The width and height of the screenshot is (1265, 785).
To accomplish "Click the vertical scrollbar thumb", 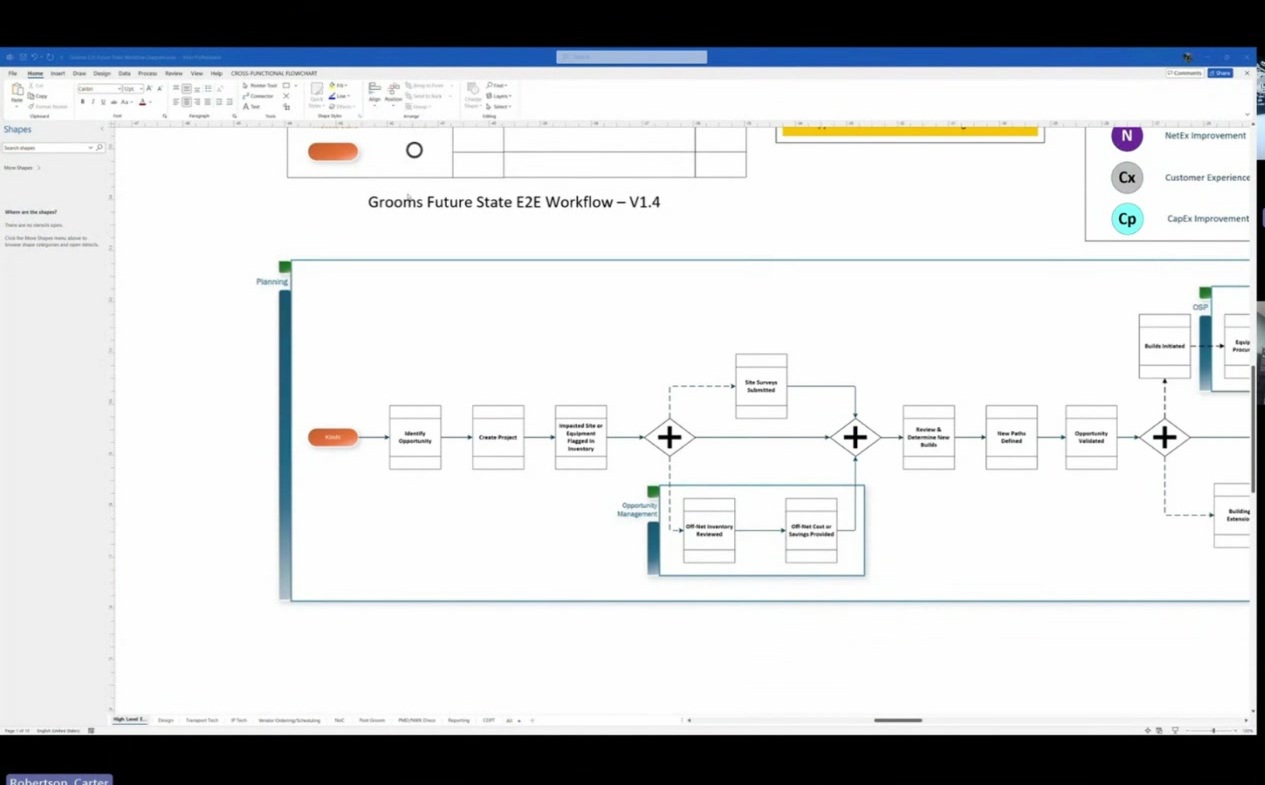I will 1253,428.
